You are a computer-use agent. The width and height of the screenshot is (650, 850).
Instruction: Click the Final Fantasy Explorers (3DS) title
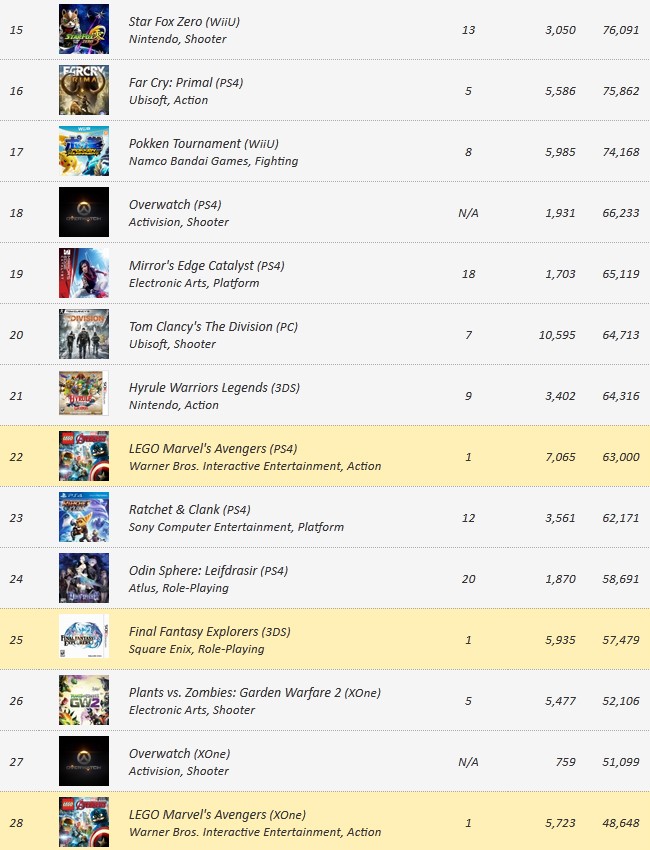click(x=210, y=632)
